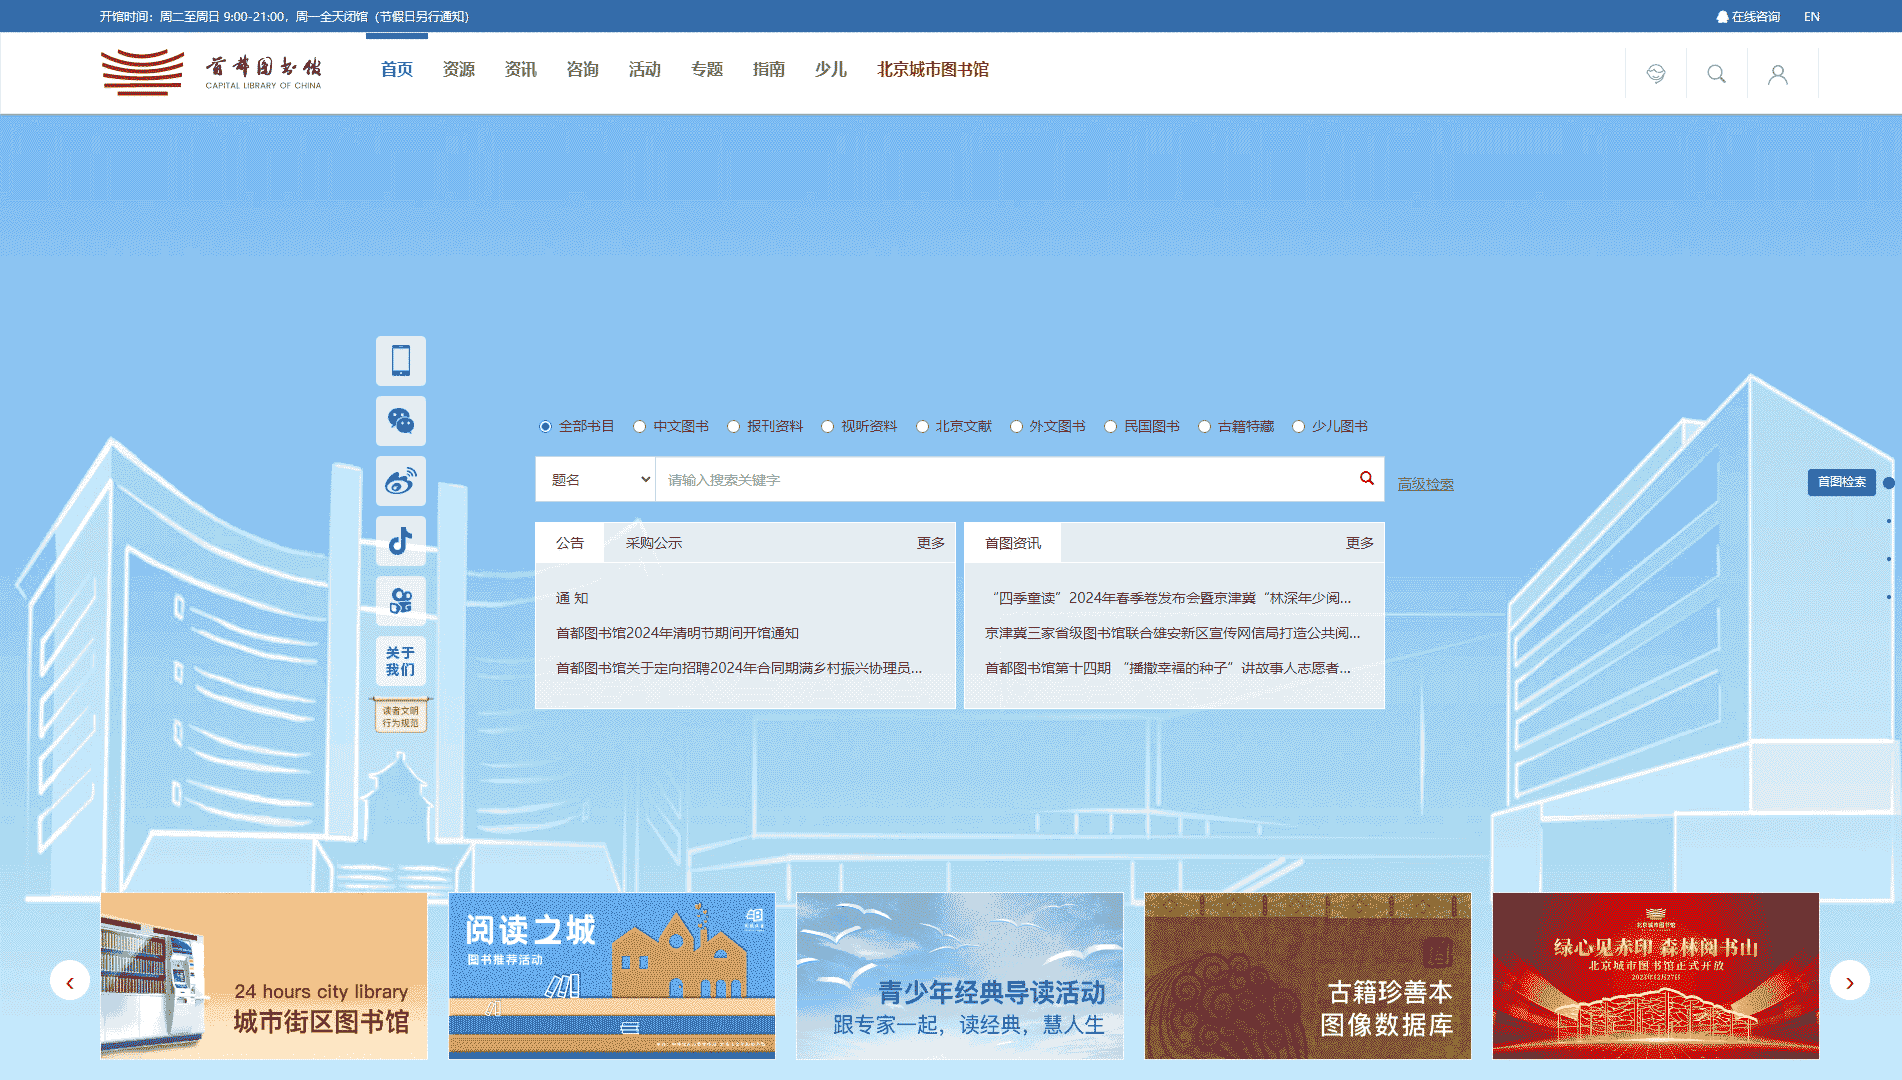Open the 阅读之城 banner

pos(612,976)
